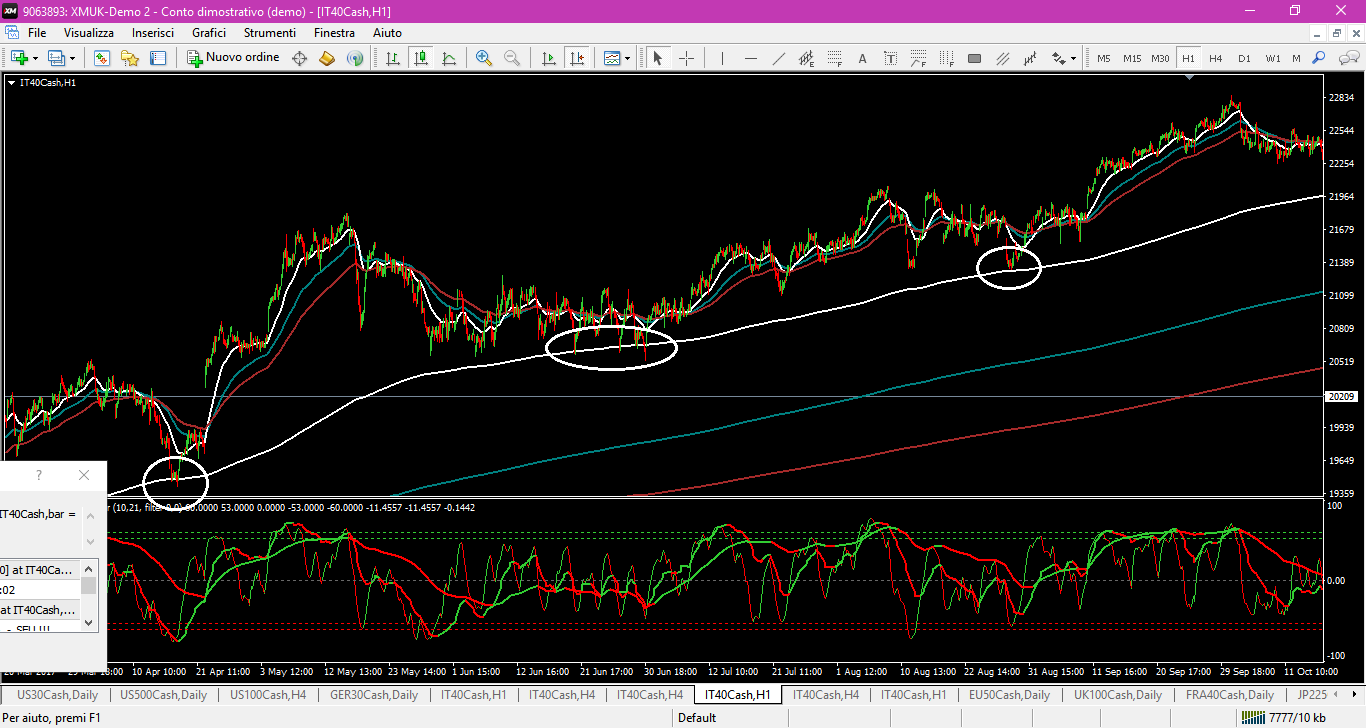Open the Finestra menu
This screenshot has width=1366, height=728.
coord(334,33)
